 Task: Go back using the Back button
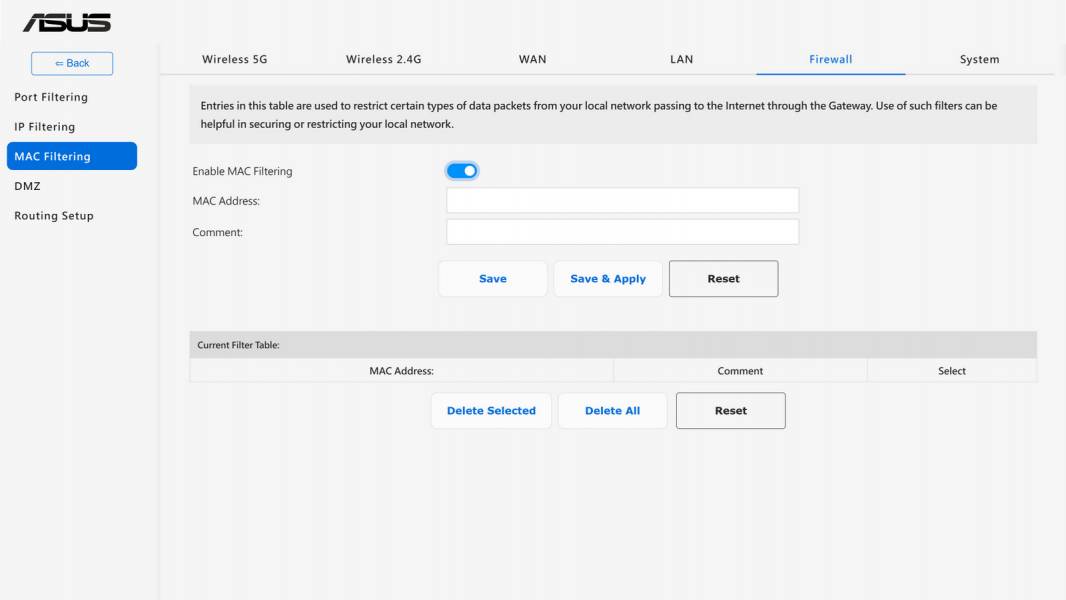(x=72, y=63)
